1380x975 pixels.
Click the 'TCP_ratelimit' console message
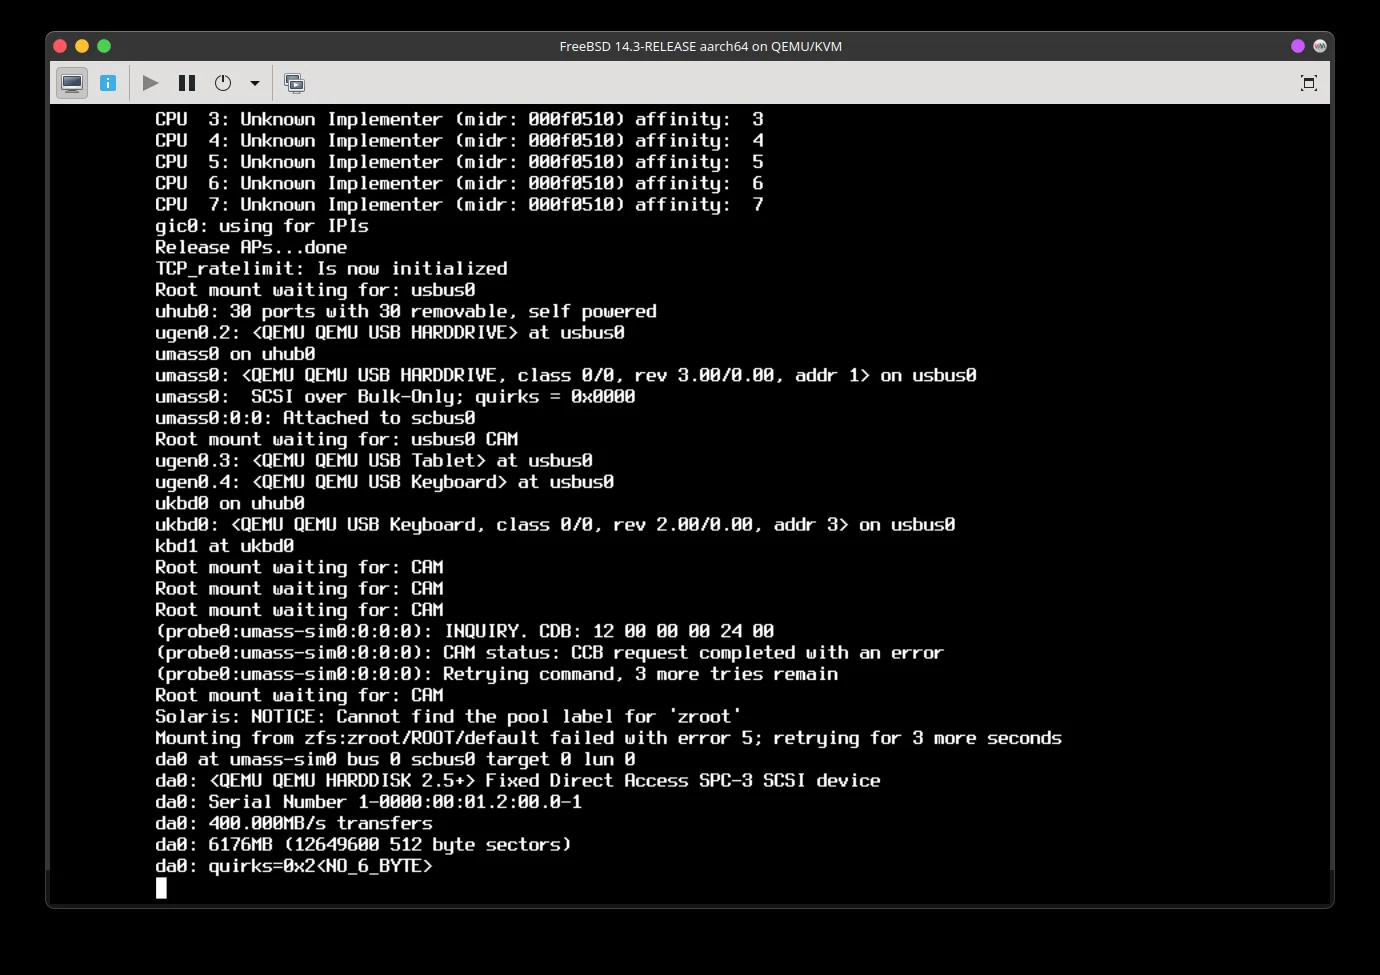click(331, 269)
